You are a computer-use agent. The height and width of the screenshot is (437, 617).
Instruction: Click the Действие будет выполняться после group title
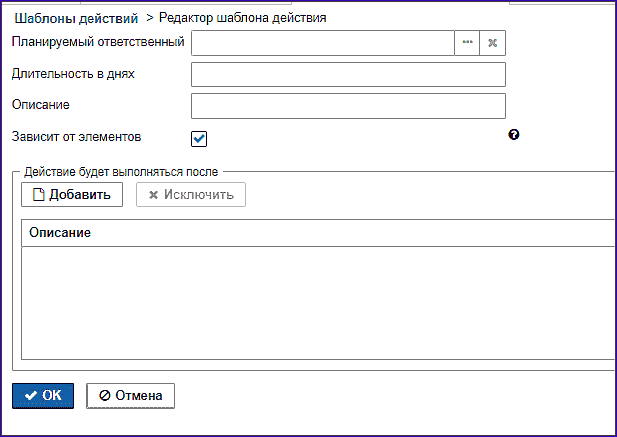click(121, 172)
